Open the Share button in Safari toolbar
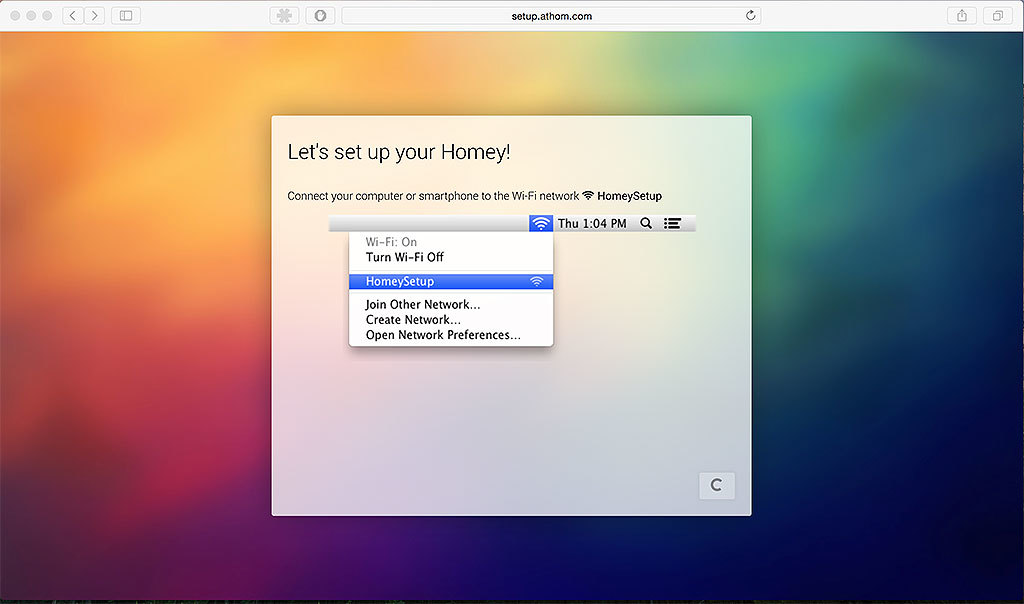Screen dimensions: 1024x604 pyautogui.click(x=962, y=16)
